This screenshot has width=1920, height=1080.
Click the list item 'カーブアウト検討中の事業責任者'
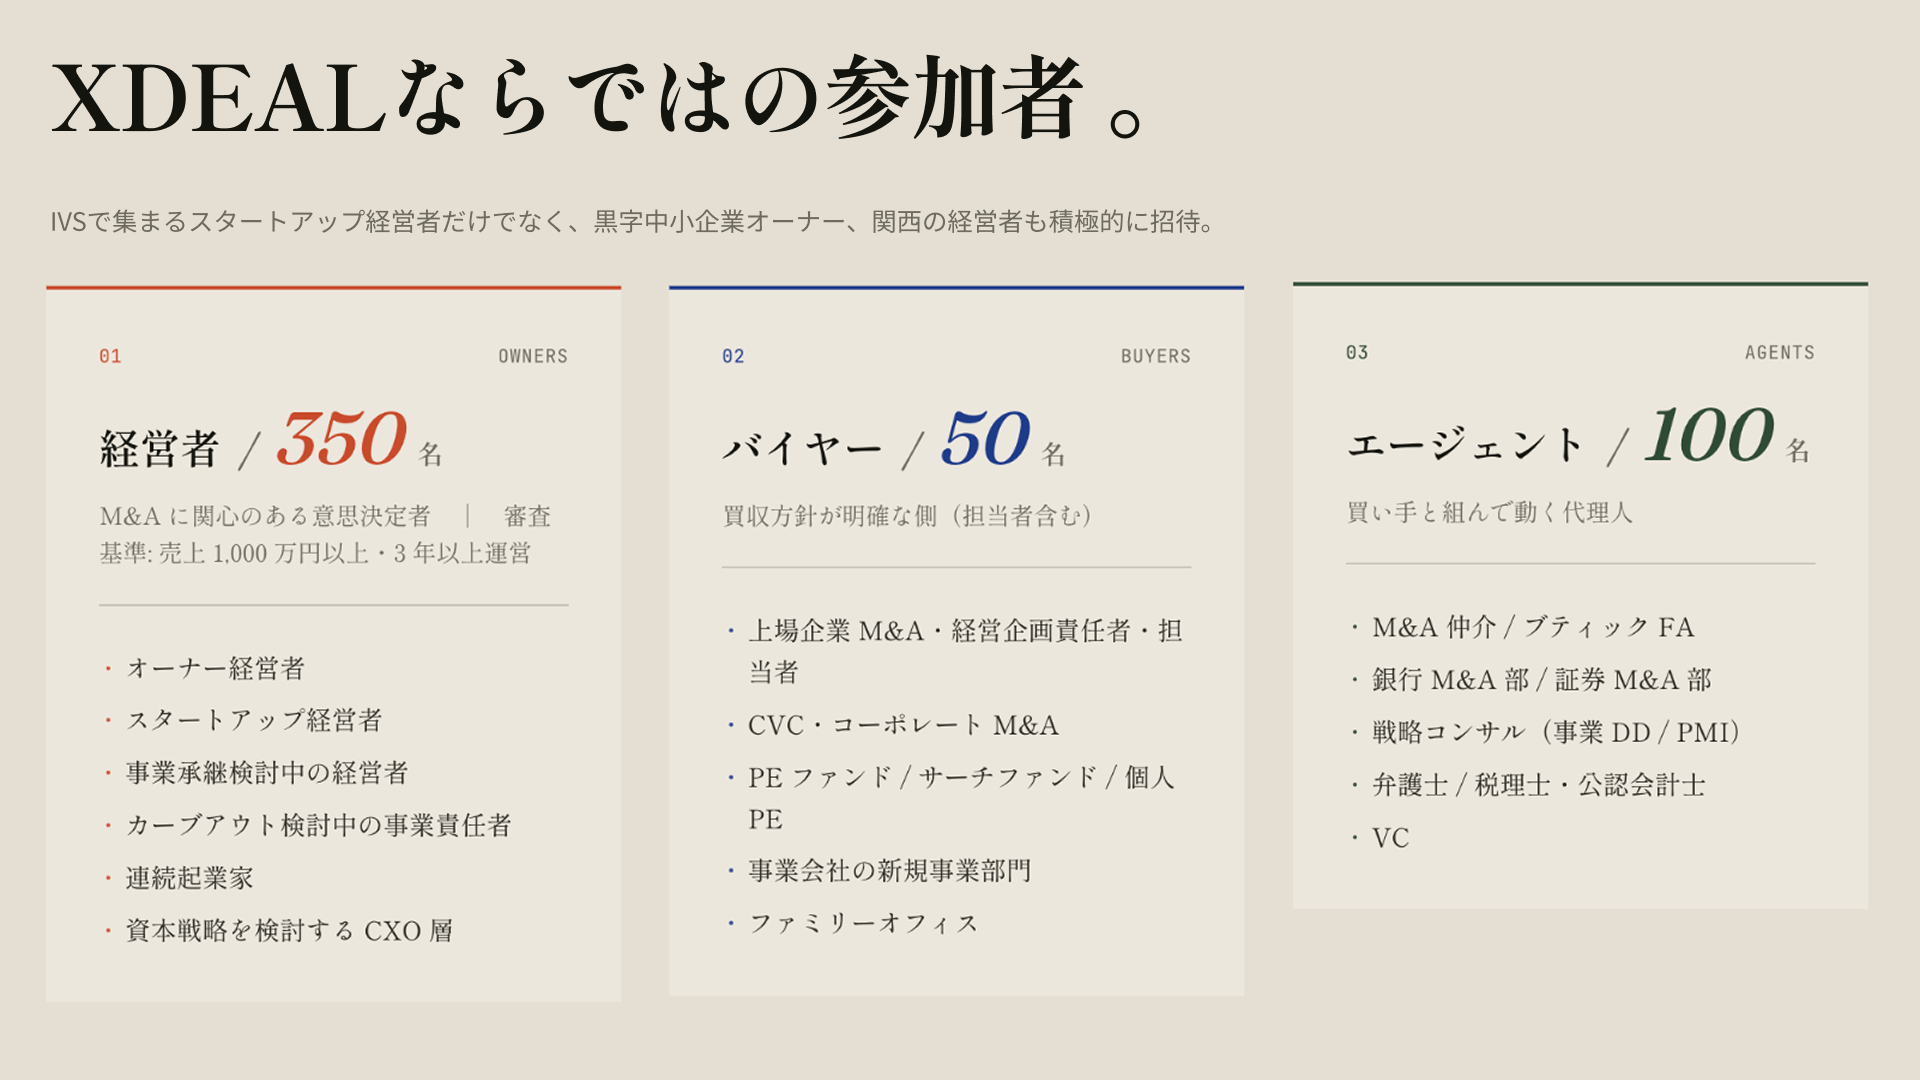319,825
